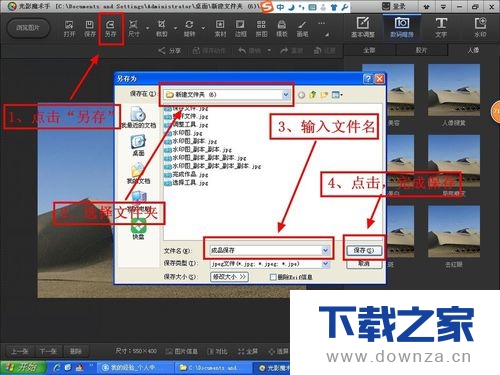Expand the 文件名 dropdown arrow

click(x=325, y=250)
